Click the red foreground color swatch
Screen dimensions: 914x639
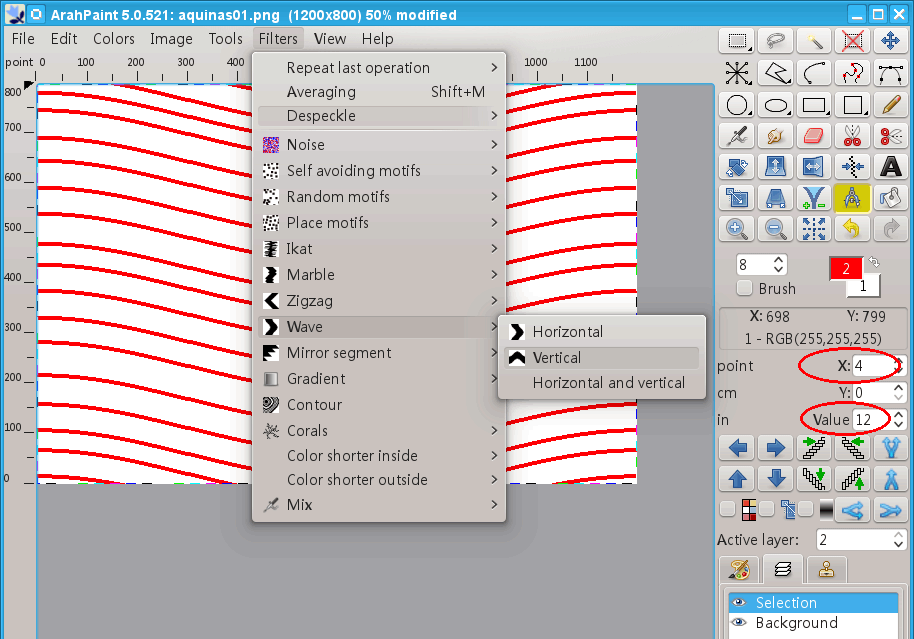[x=844, y=269]
